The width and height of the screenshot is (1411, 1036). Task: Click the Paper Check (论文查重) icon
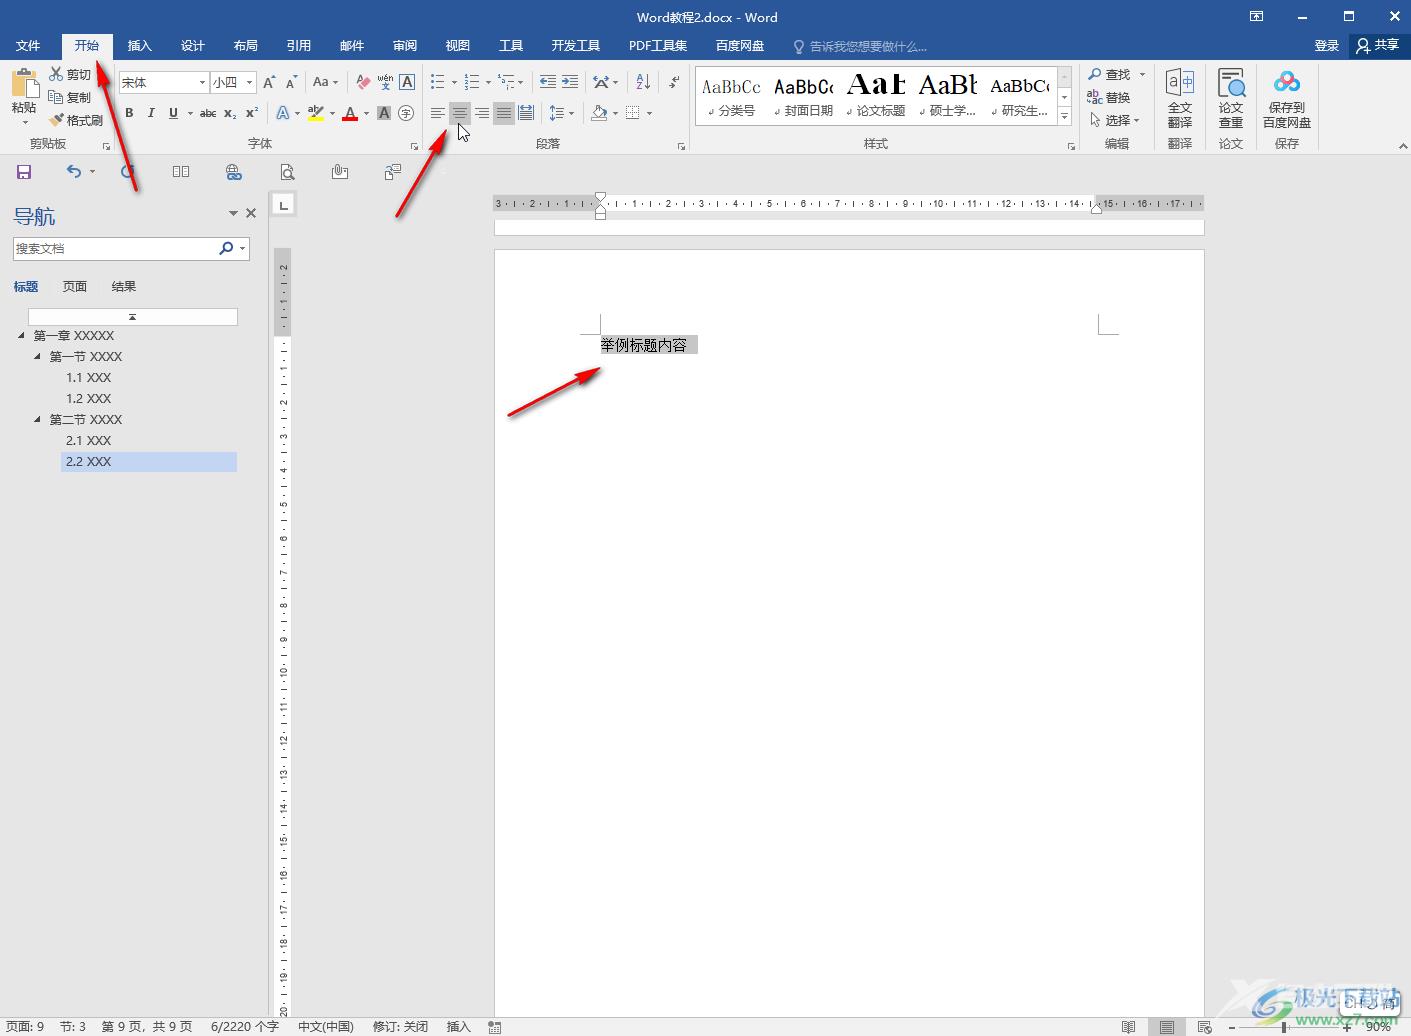coord(1231,98)
